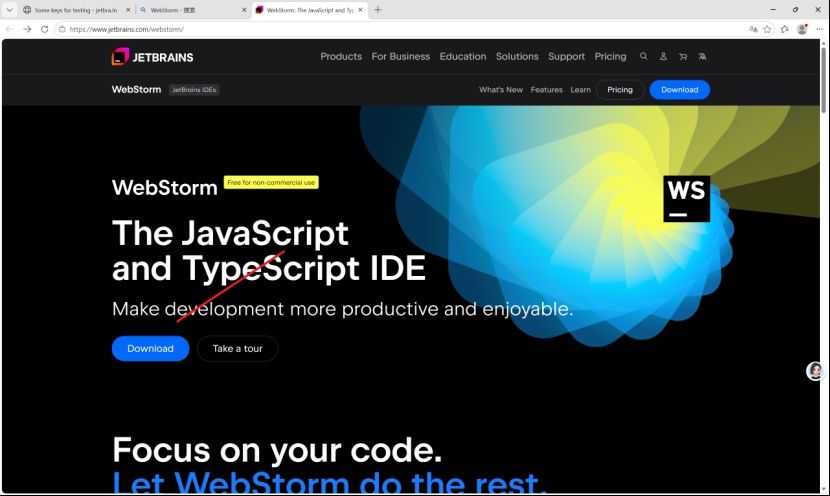Click the large WebStorm hero title

click(x=165, y=188)
